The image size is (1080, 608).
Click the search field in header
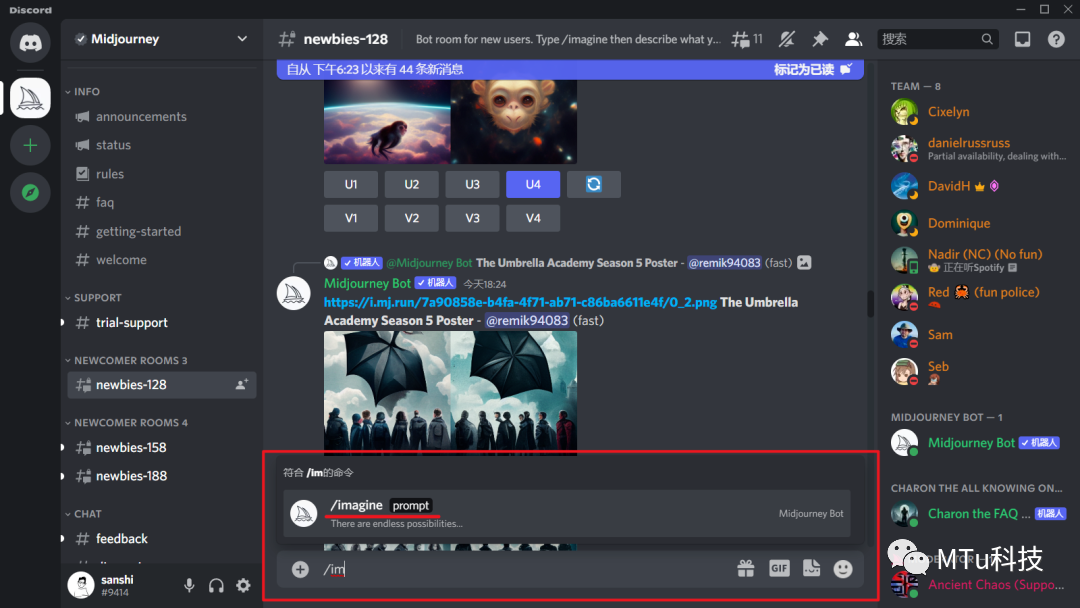(937, 39)
